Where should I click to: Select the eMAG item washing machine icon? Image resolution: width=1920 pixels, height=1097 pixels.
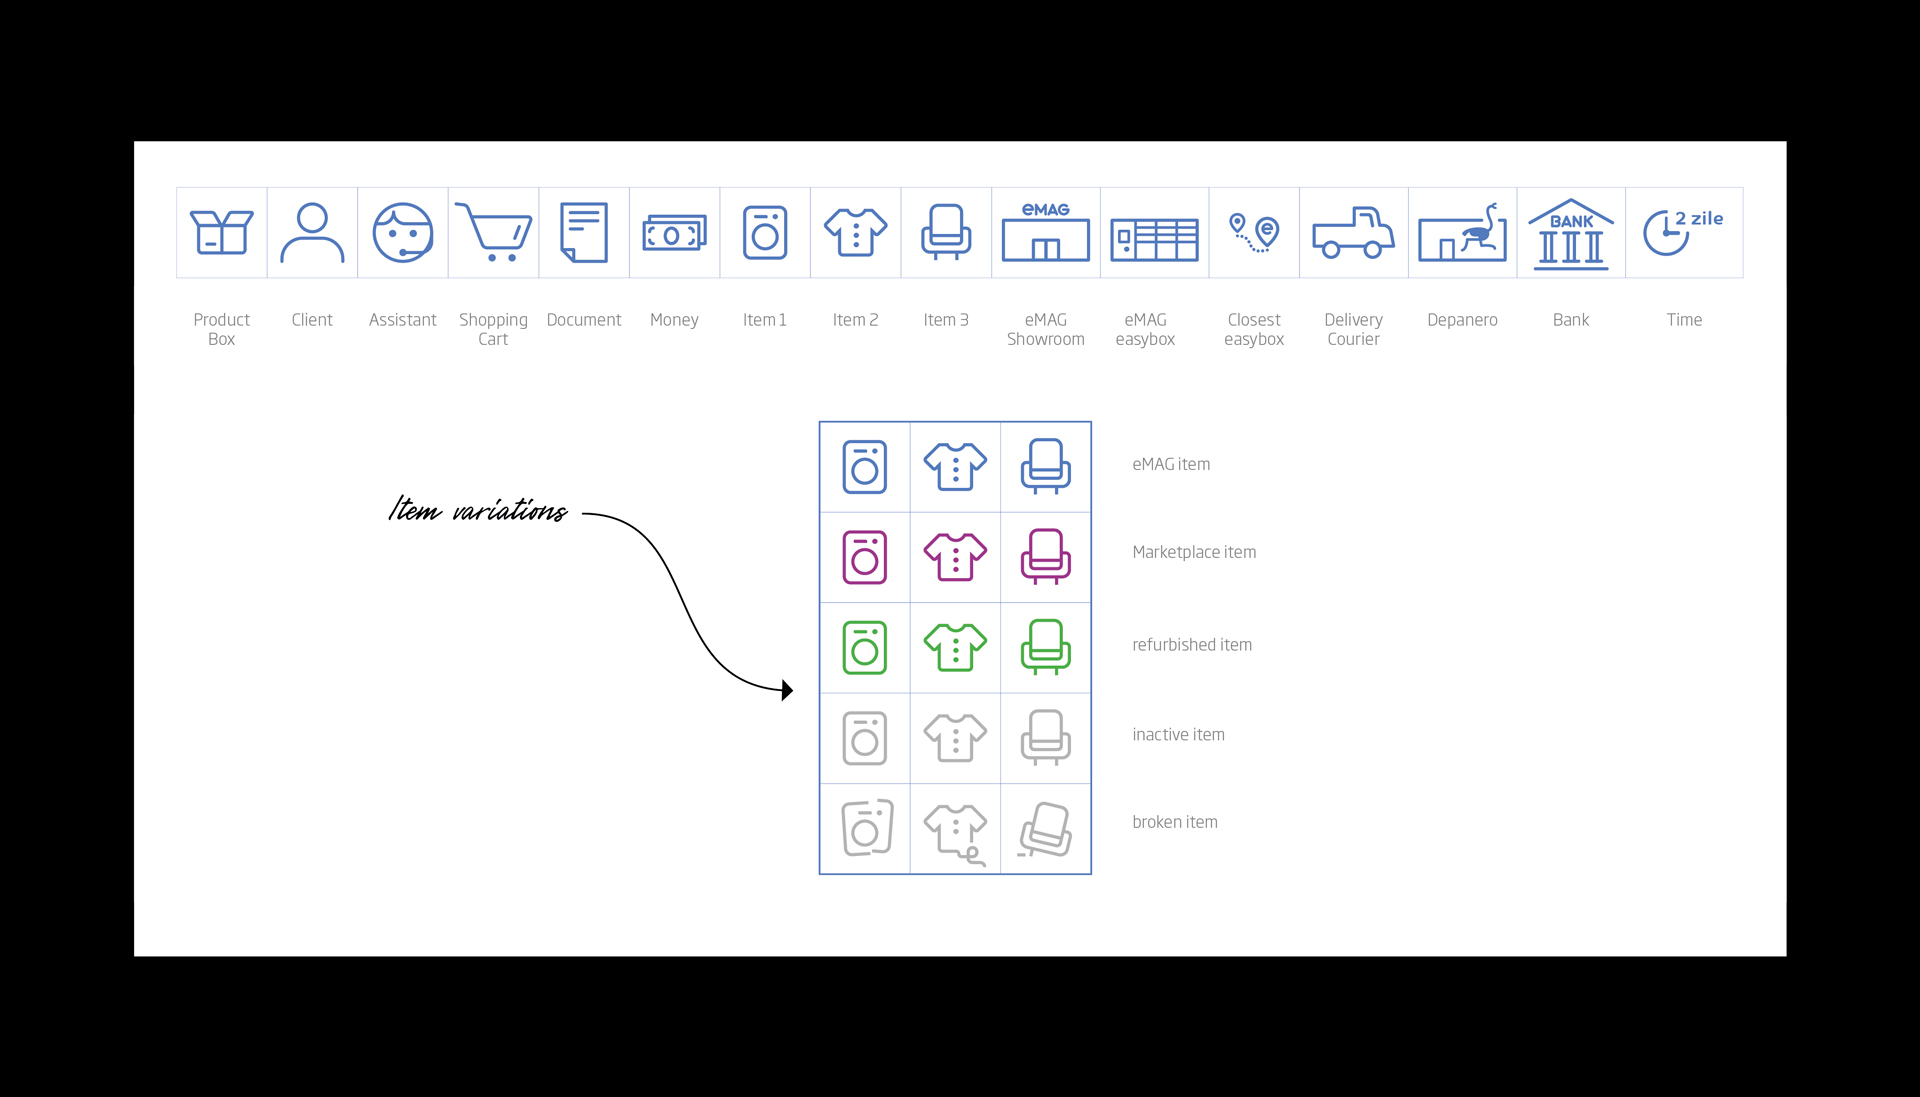(x=866, y=465)
